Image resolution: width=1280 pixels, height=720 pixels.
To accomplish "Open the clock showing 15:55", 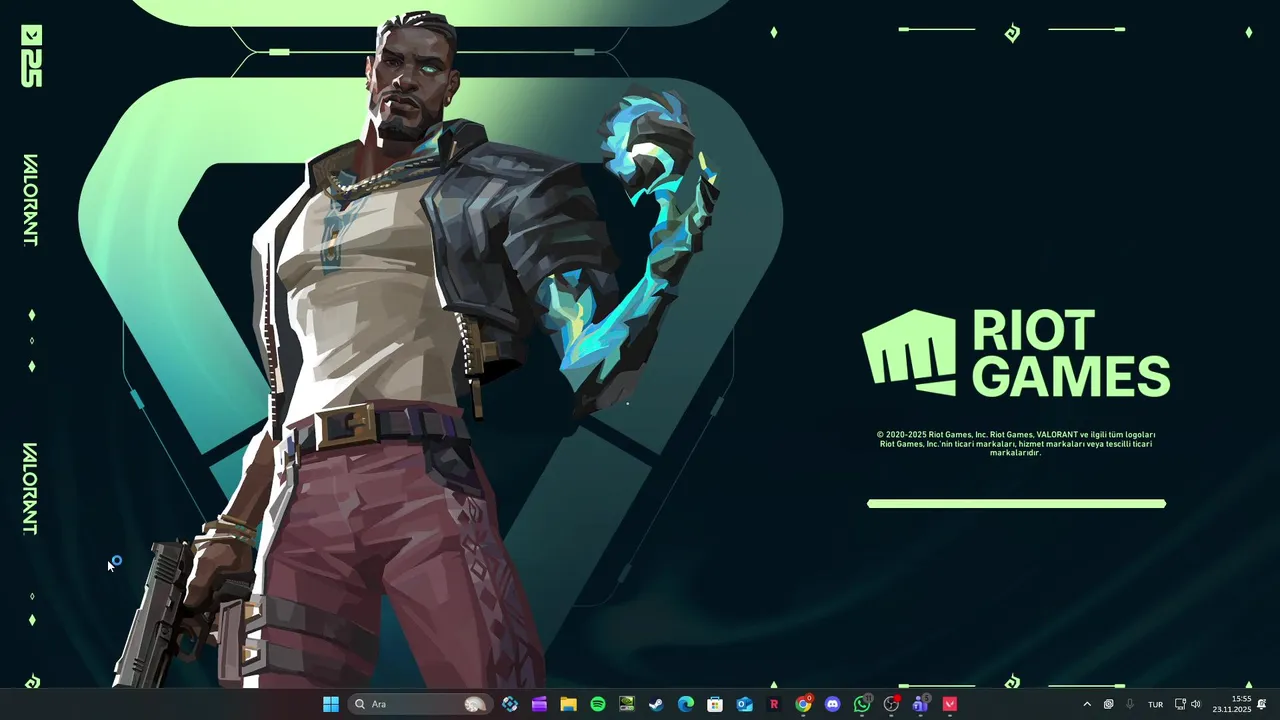I will (1232, 704).
